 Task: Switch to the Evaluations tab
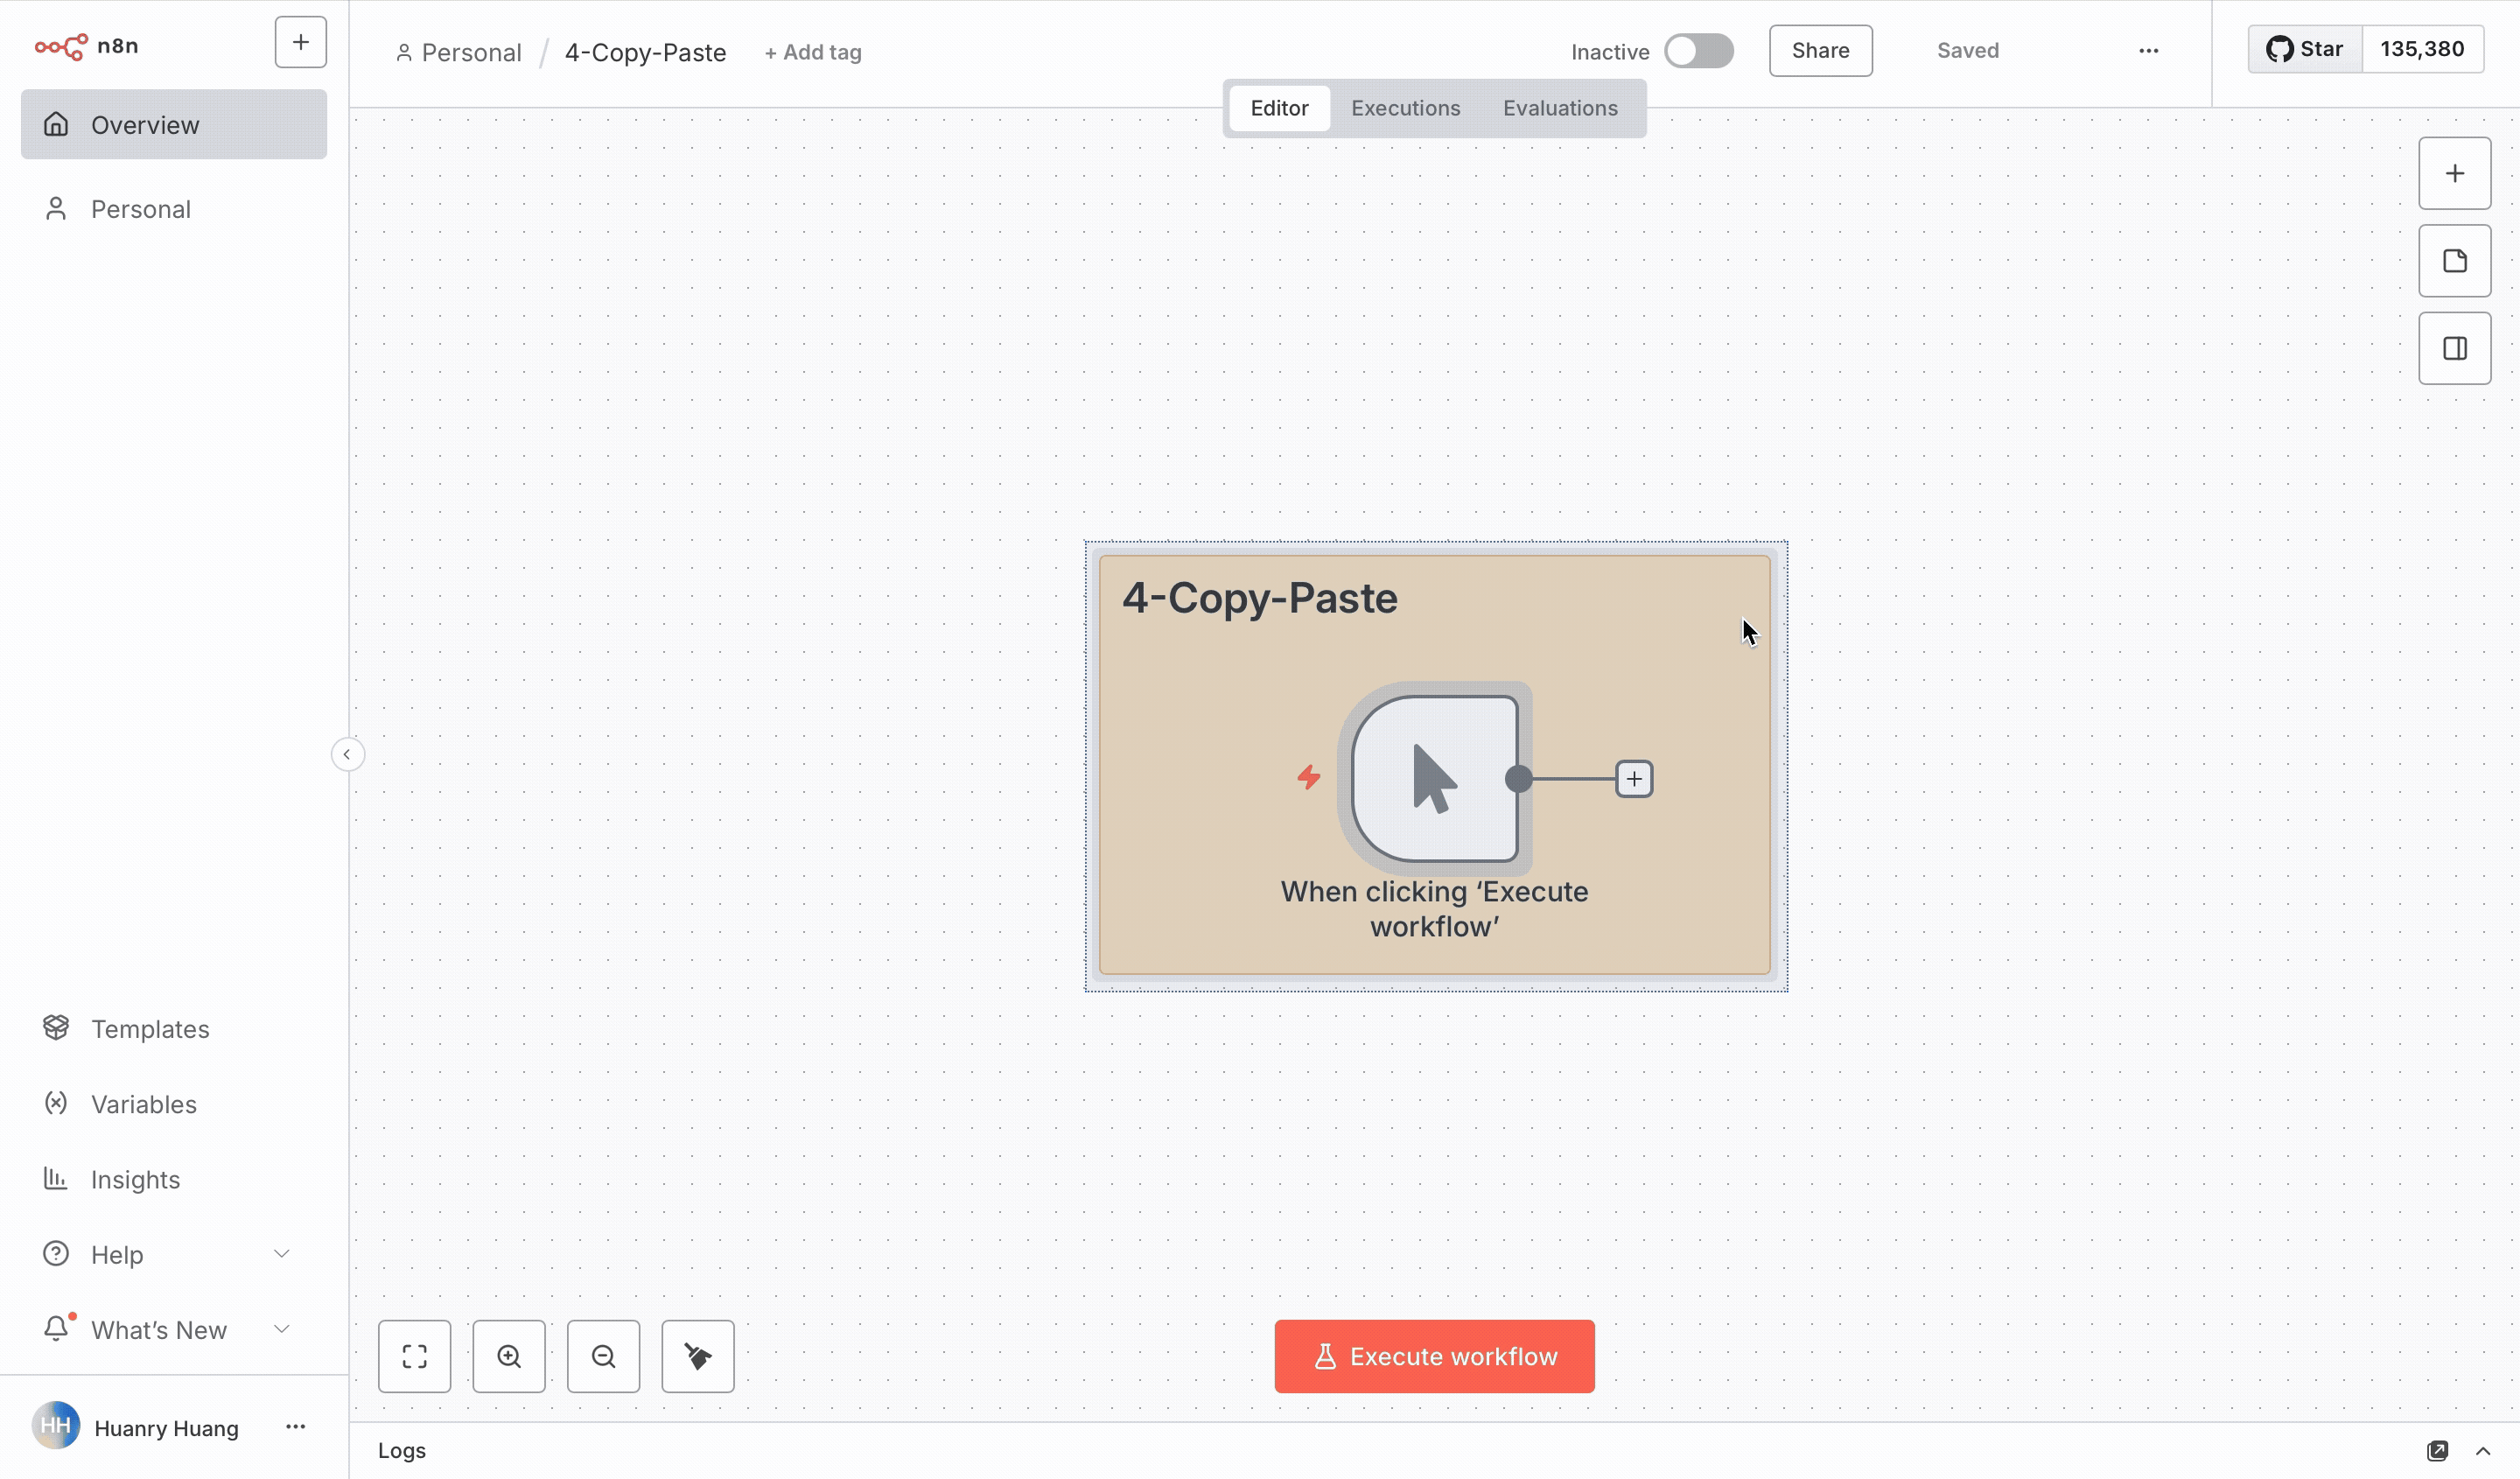point(1560,108)
